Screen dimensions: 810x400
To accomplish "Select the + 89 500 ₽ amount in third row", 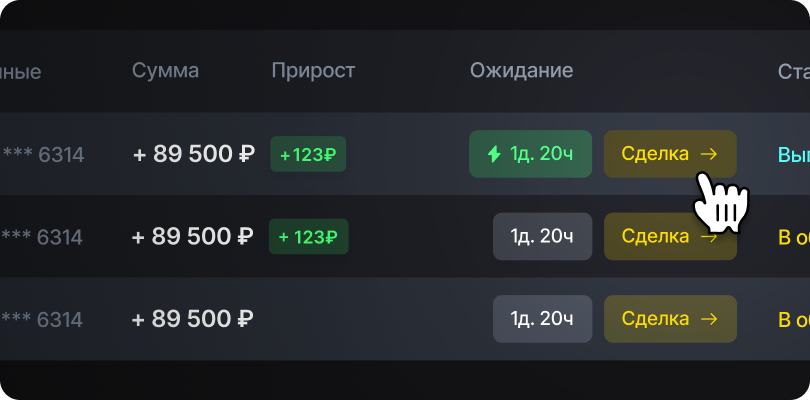I will (x=193, y=319).
